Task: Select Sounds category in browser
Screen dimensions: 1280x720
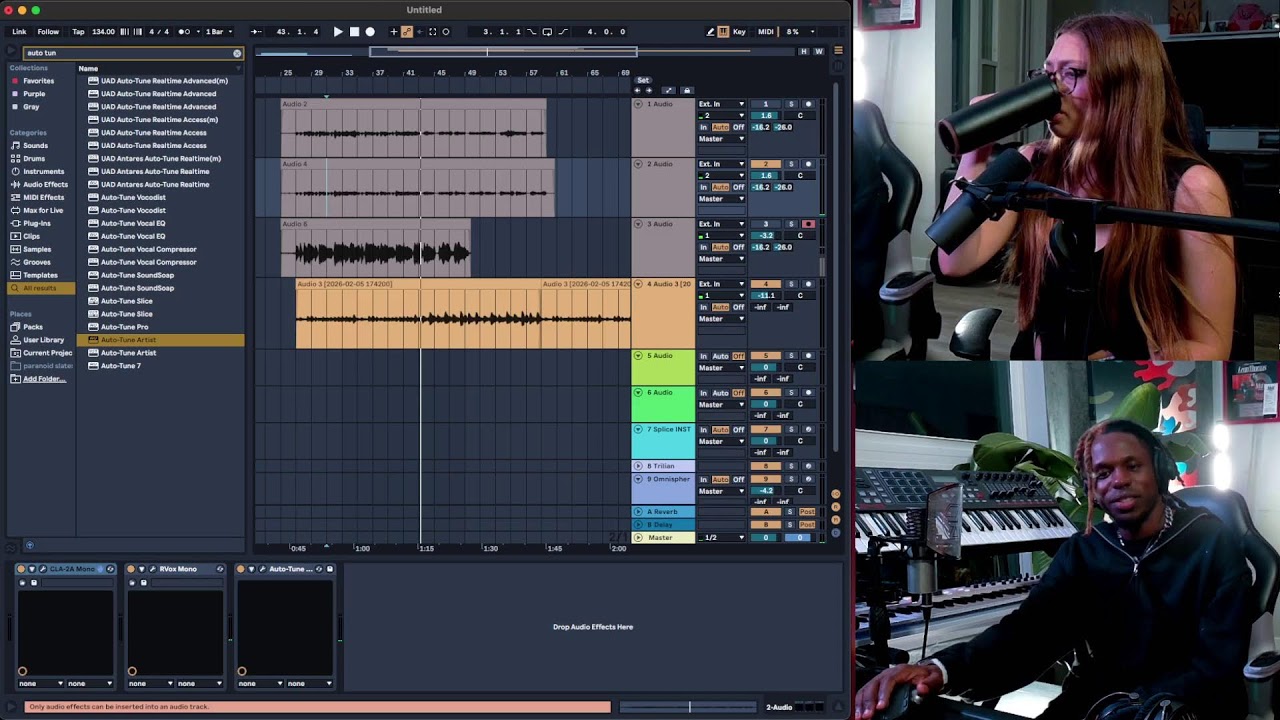Action: click(x=35, y=145)
